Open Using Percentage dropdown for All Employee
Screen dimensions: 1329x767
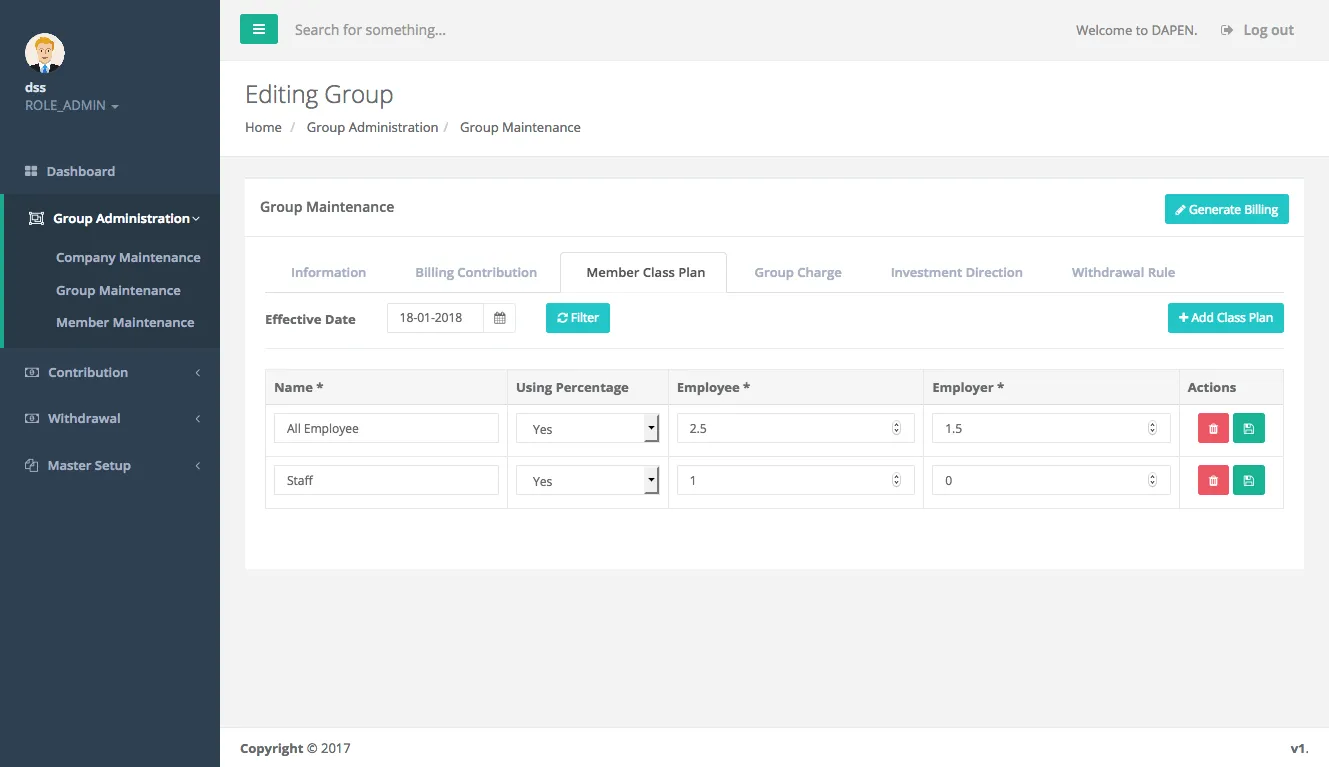tap(588, 428)
